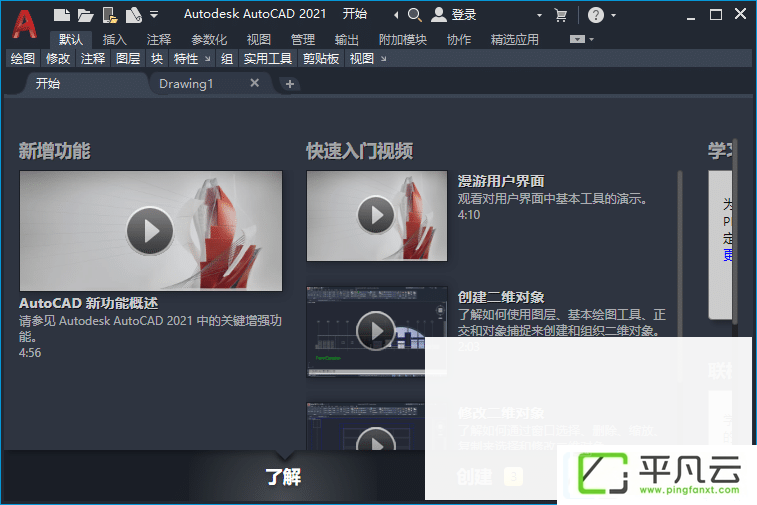The width and height of the screenshot is (757, 505).
Task: Expand the 剪贴板 ribbon panel
Action: click(321, 59)
